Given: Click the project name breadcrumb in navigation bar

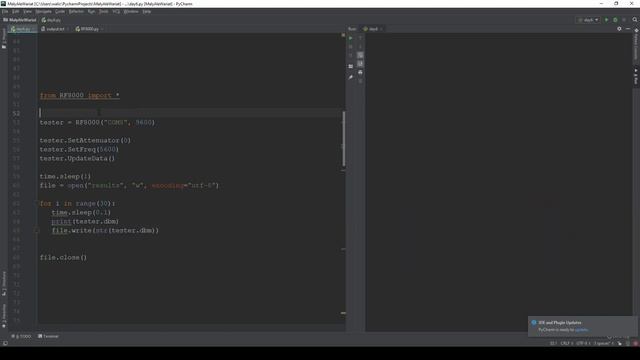Looking at the screenshot, I should [20, 20].
